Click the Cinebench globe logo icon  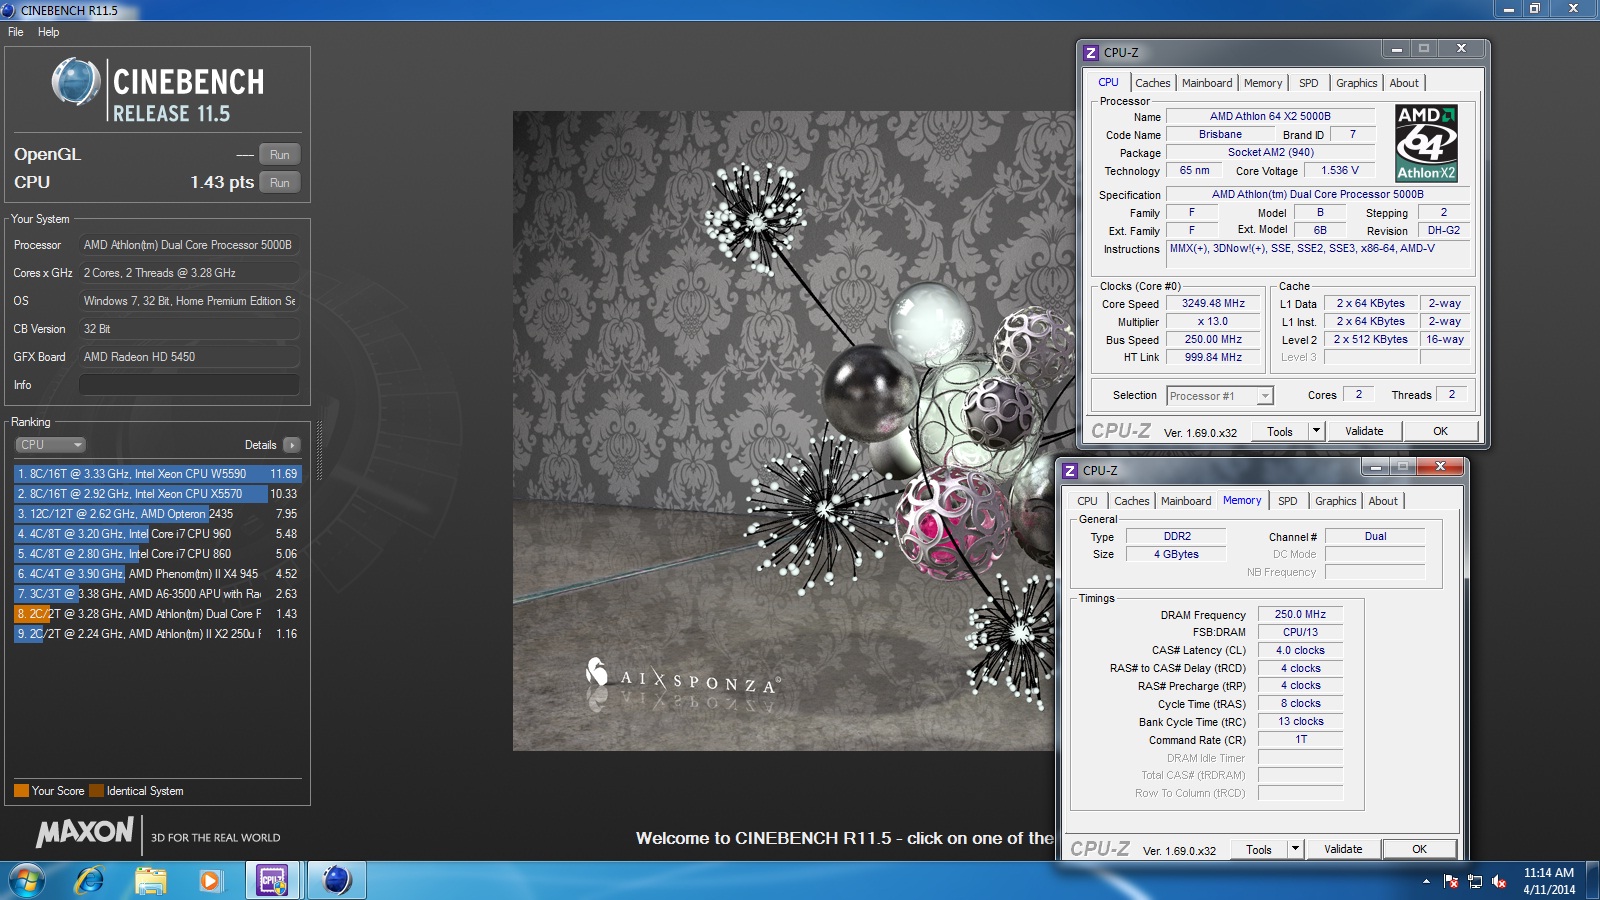coord(76,82)
